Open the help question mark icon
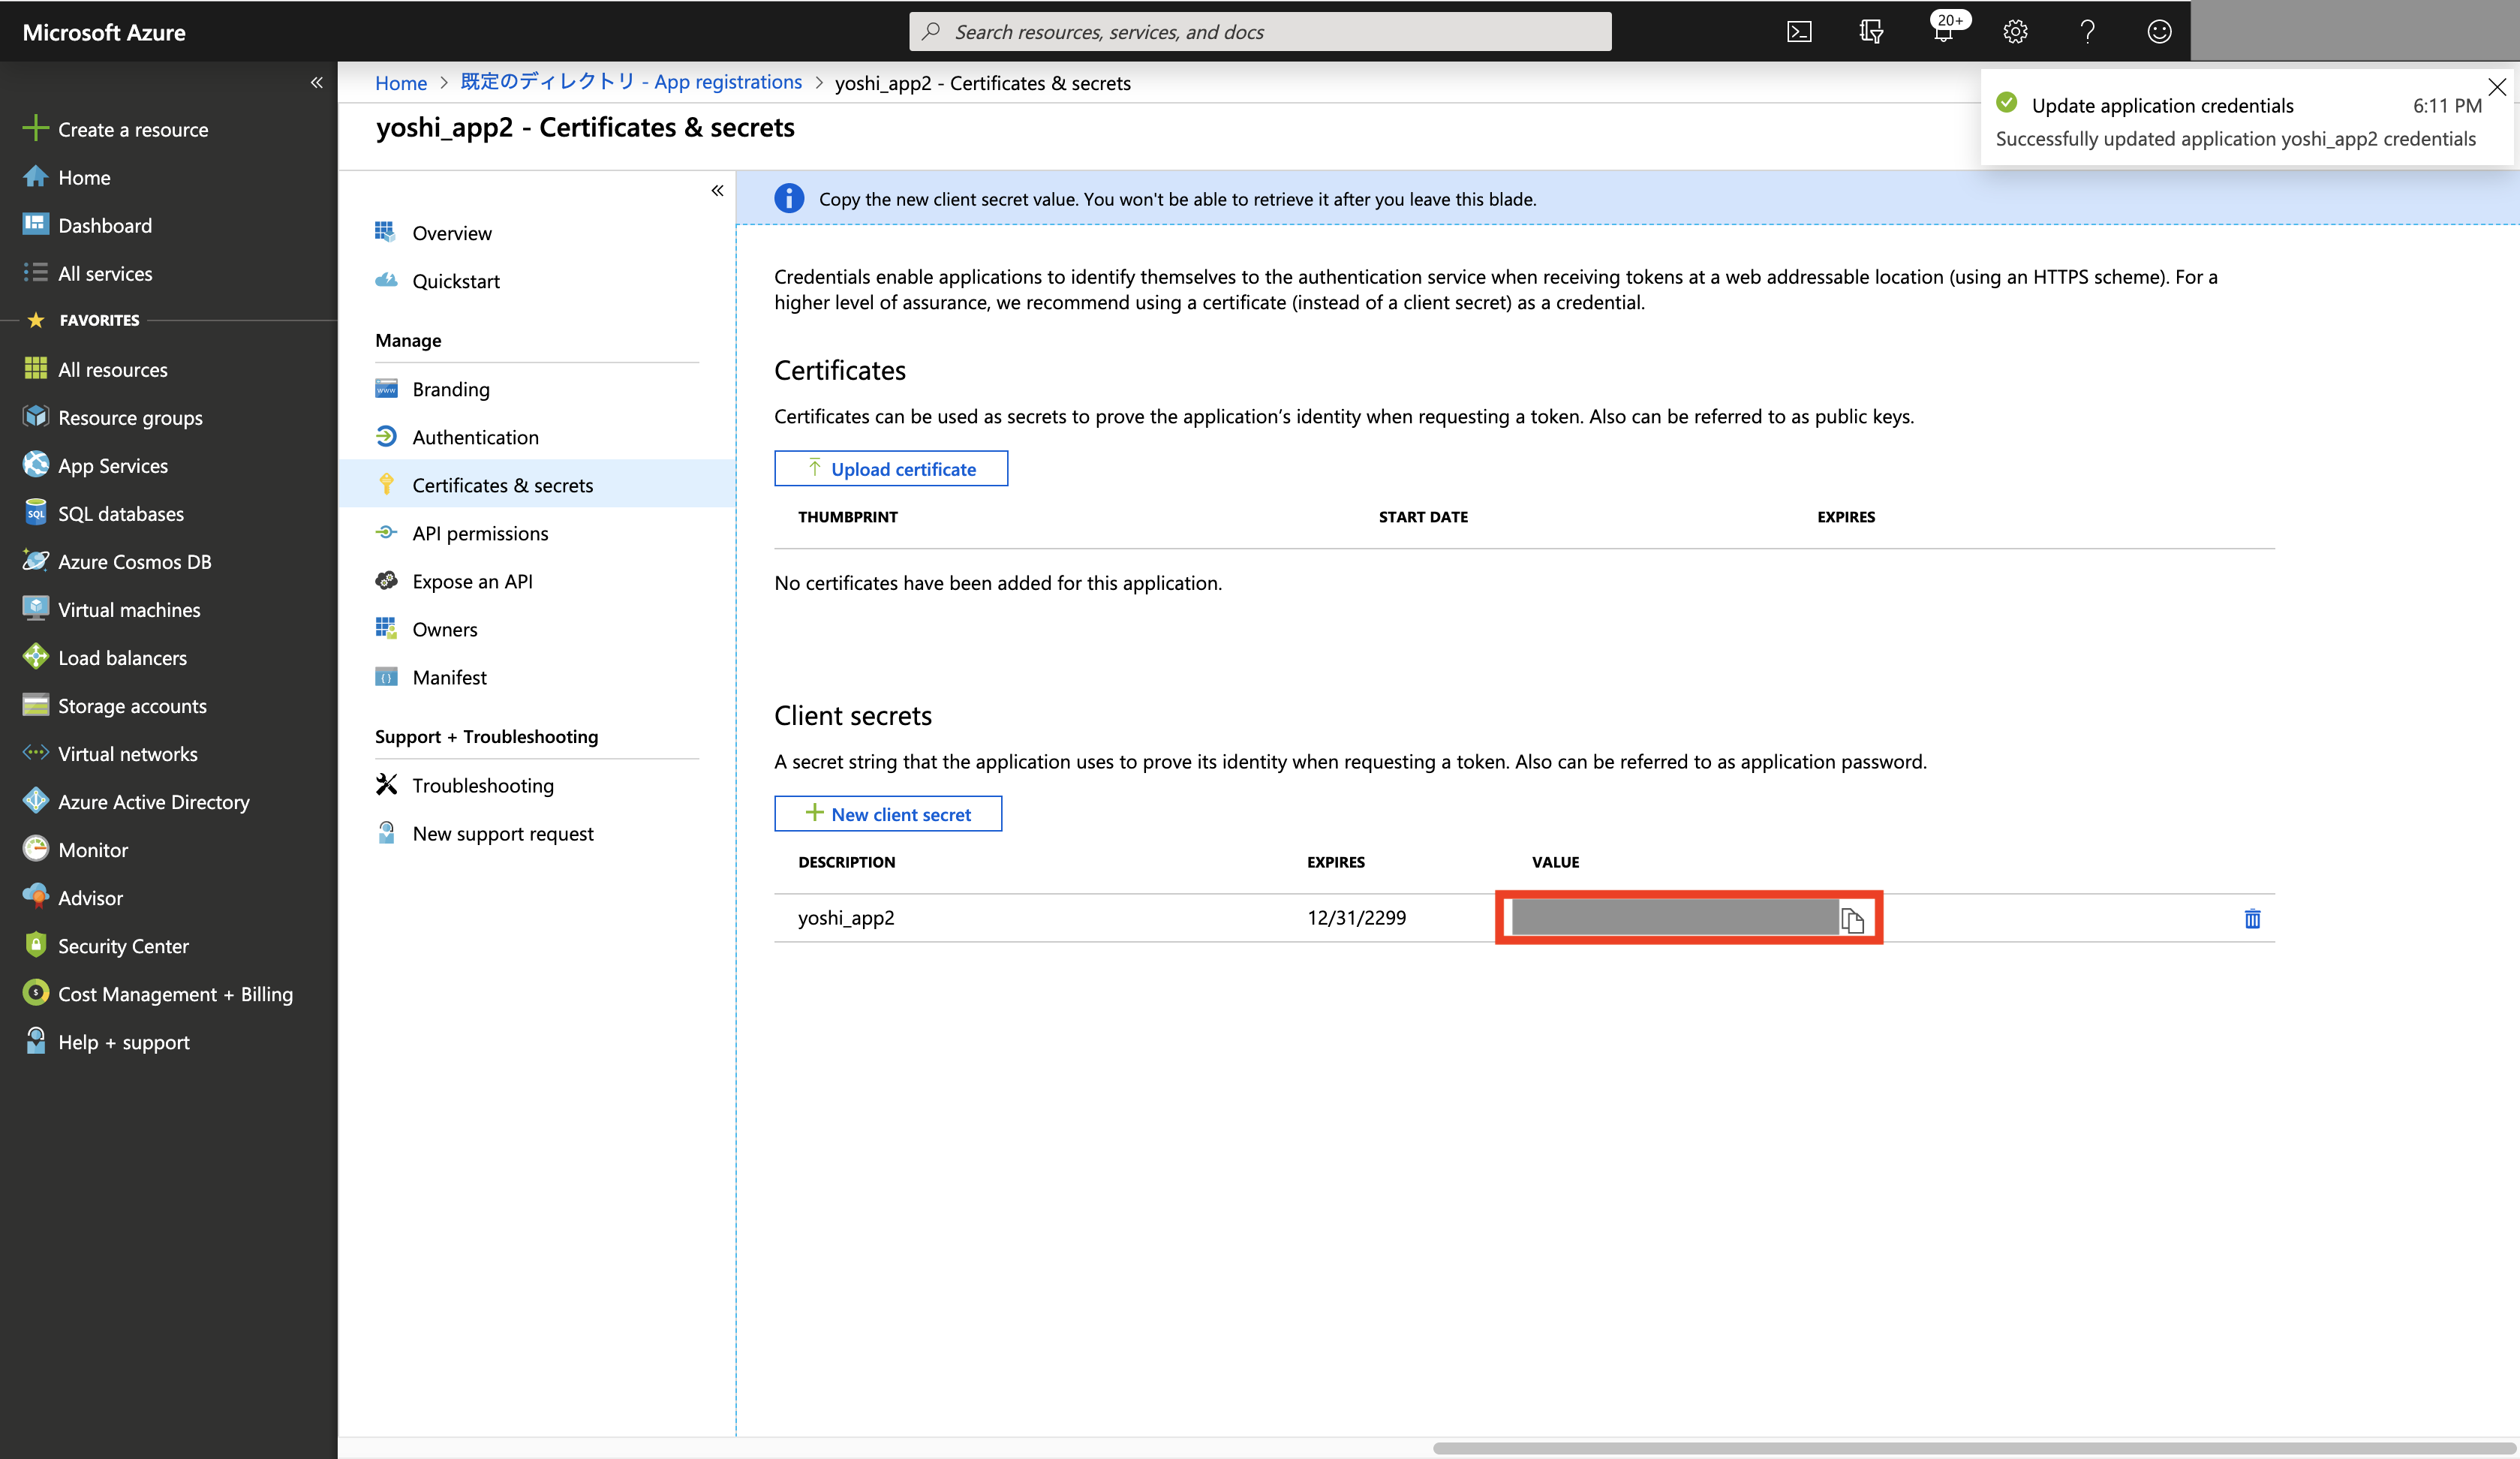The height and width of the screenshot is (1459, 2520). (x=2087, y=32)
